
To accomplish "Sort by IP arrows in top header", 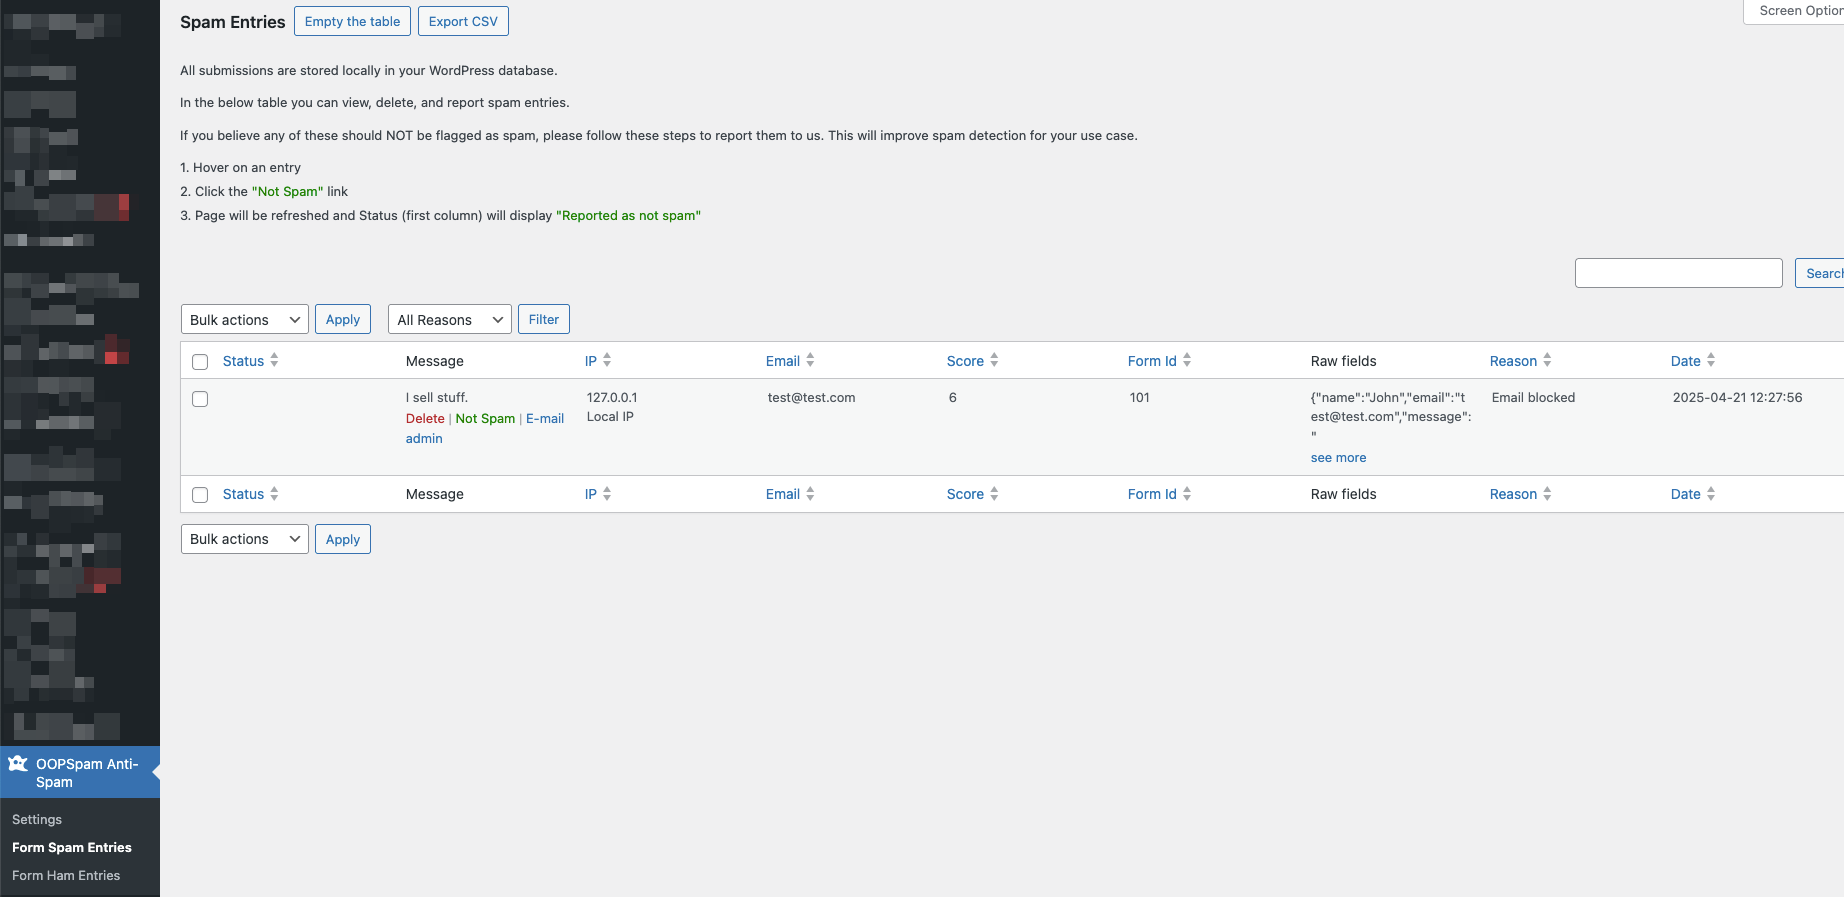I will click(607, 360).
